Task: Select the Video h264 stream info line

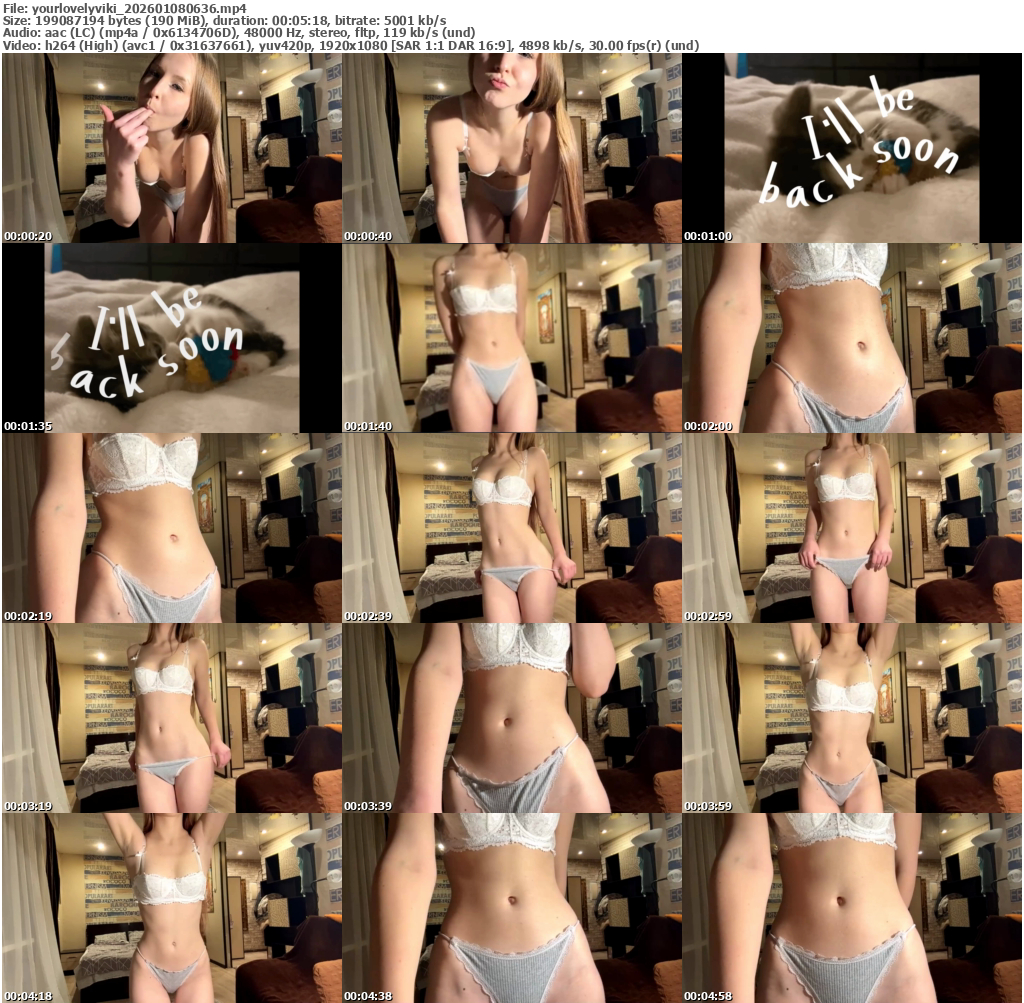Action: coord(351,45)
